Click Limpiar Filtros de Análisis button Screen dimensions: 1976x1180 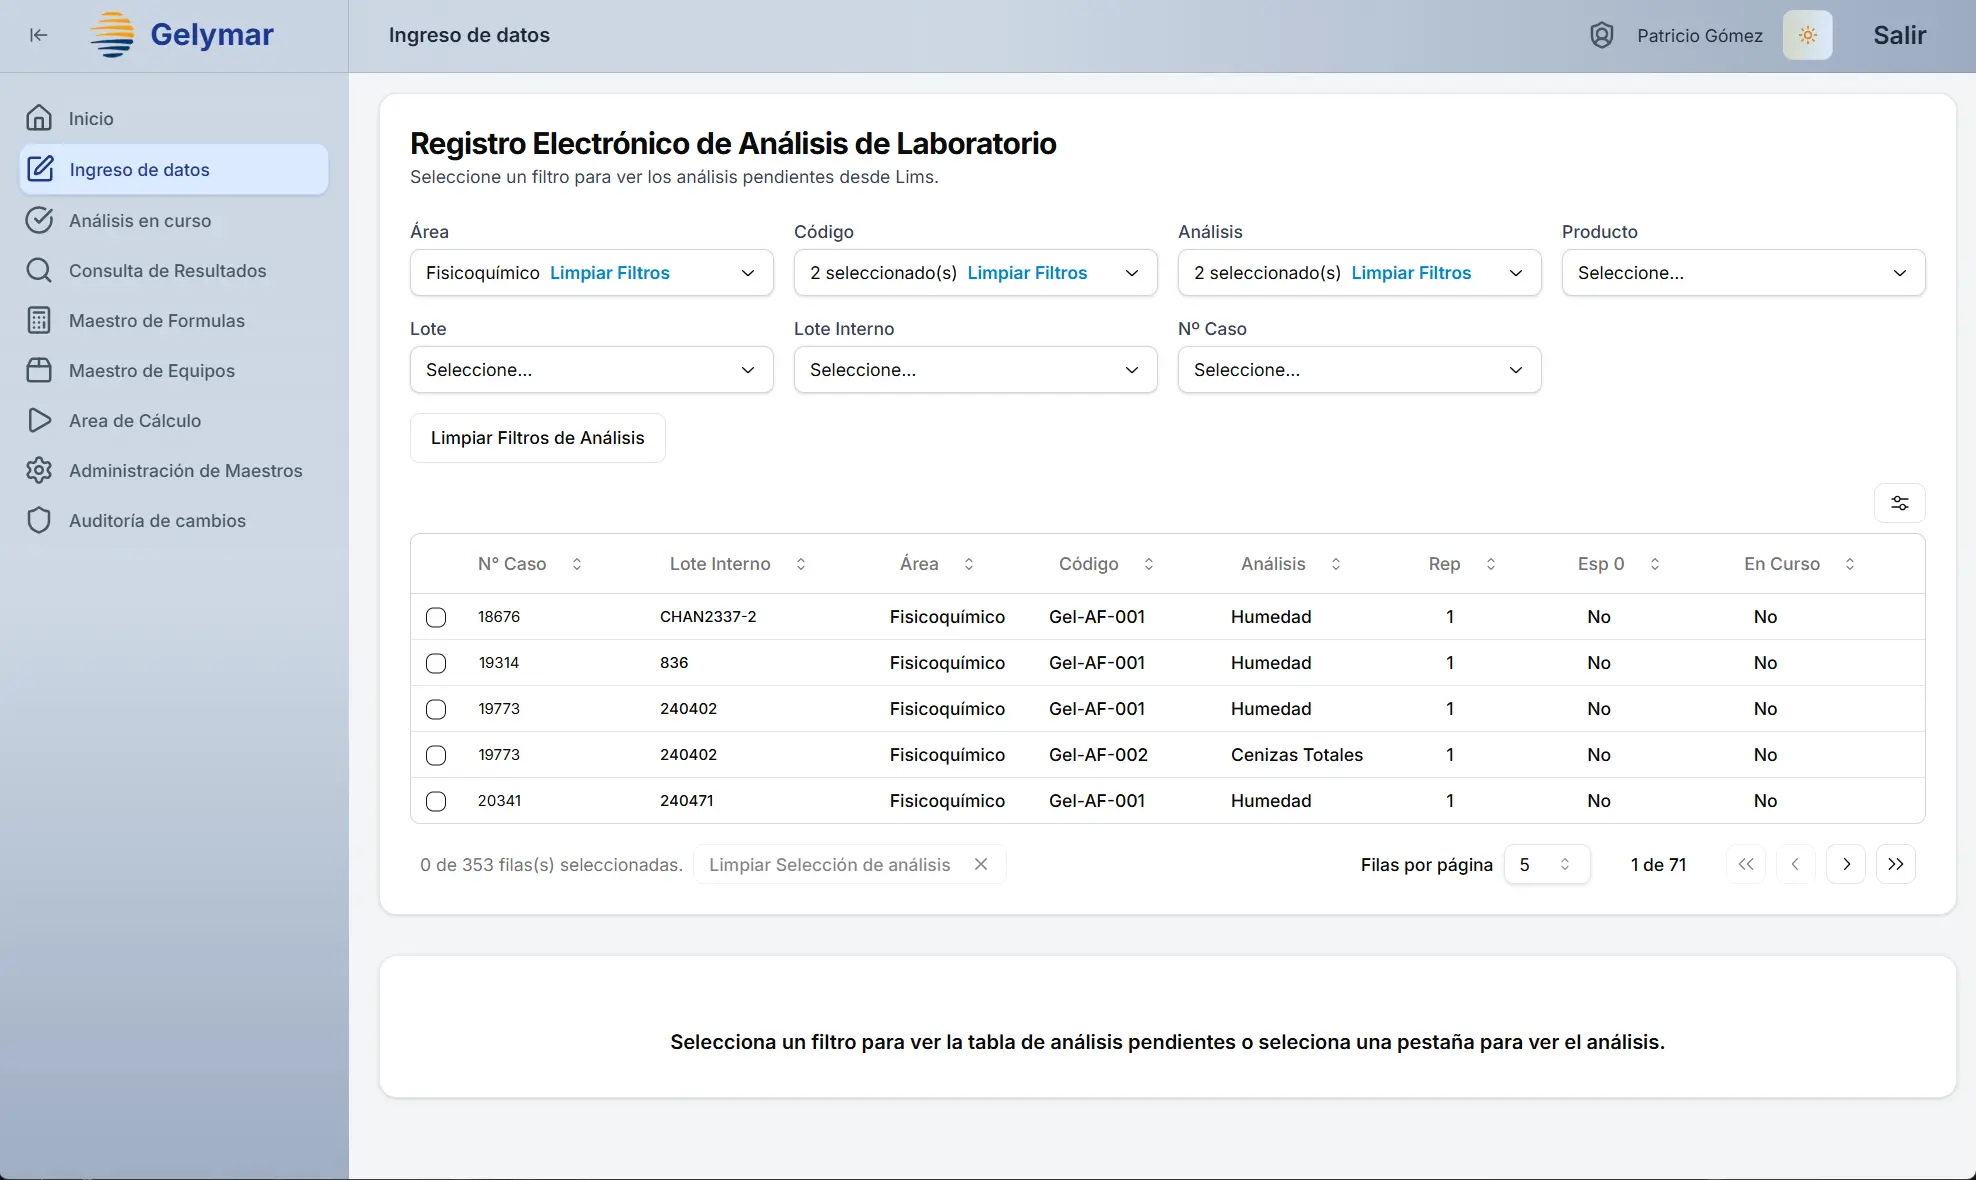(x=537, y=438)
